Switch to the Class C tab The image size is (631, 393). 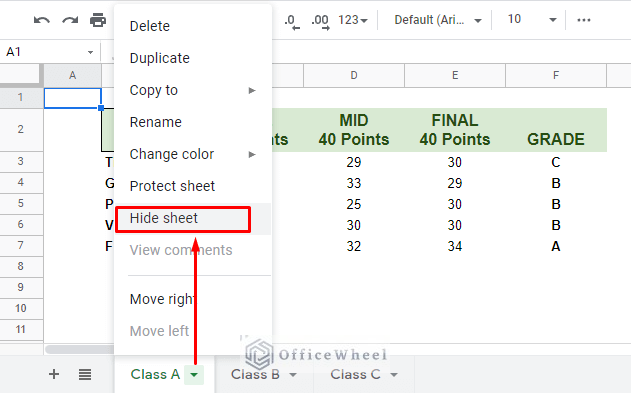(355, 374)
